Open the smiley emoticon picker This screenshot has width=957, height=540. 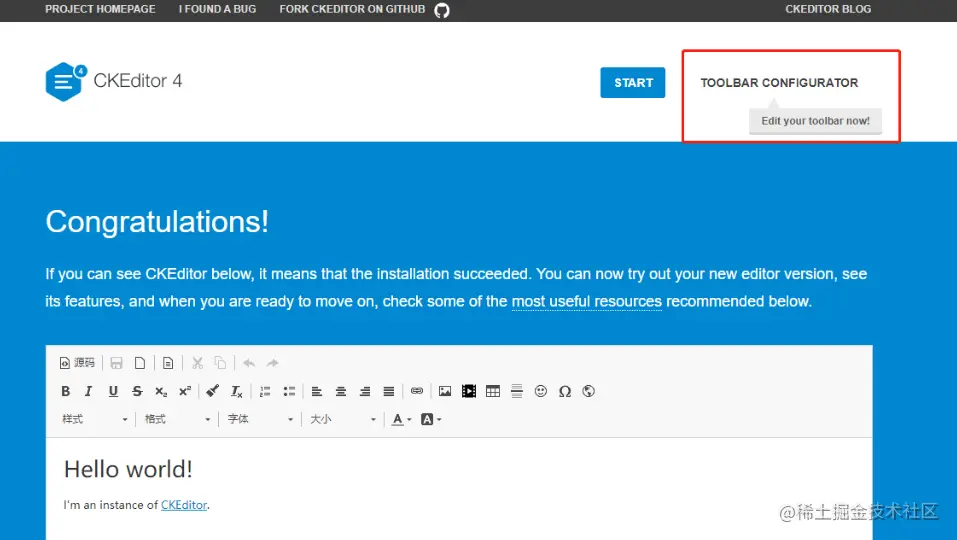(x=541, y=391)
